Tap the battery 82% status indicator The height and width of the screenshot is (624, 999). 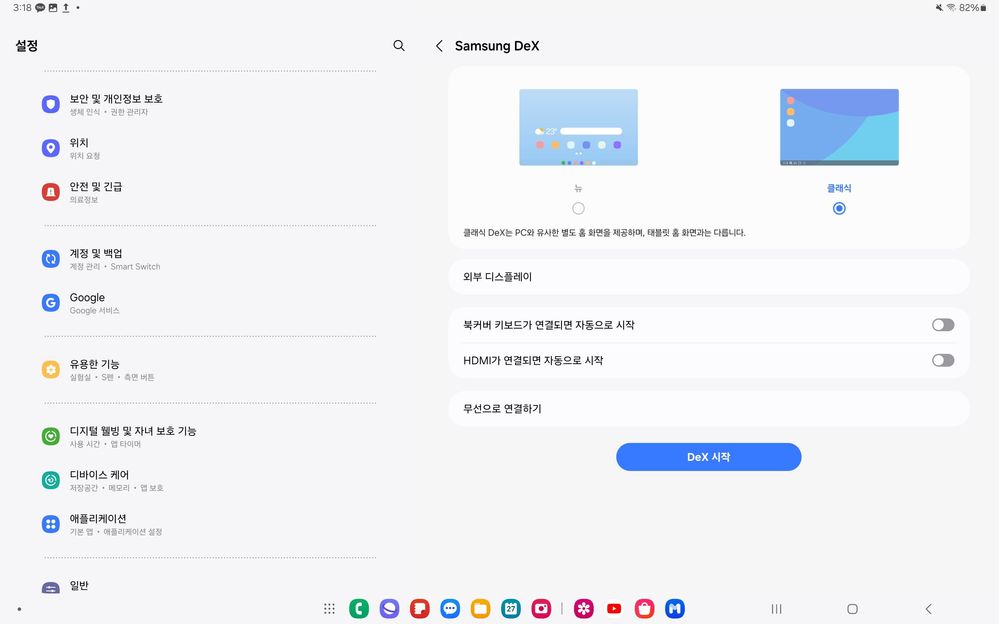click(x=973, y=8)
